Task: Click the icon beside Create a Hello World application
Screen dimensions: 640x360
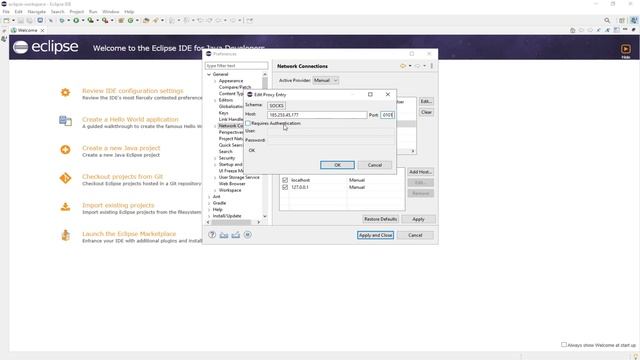Action: pos(65,121)
